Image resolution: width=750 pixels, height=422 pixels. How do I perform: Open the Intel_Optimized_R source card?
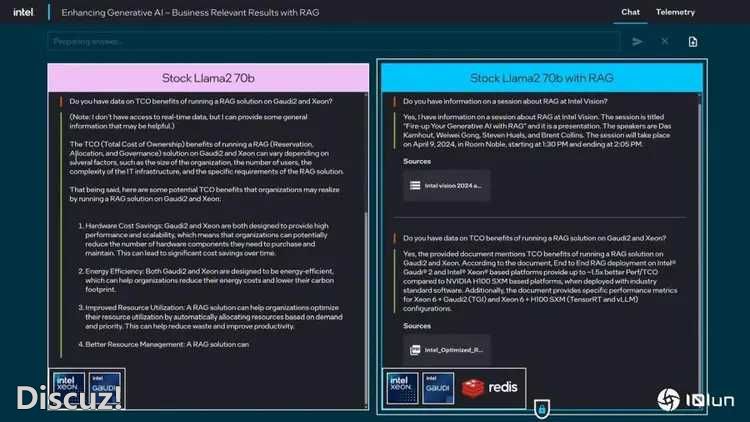point(446,350)
